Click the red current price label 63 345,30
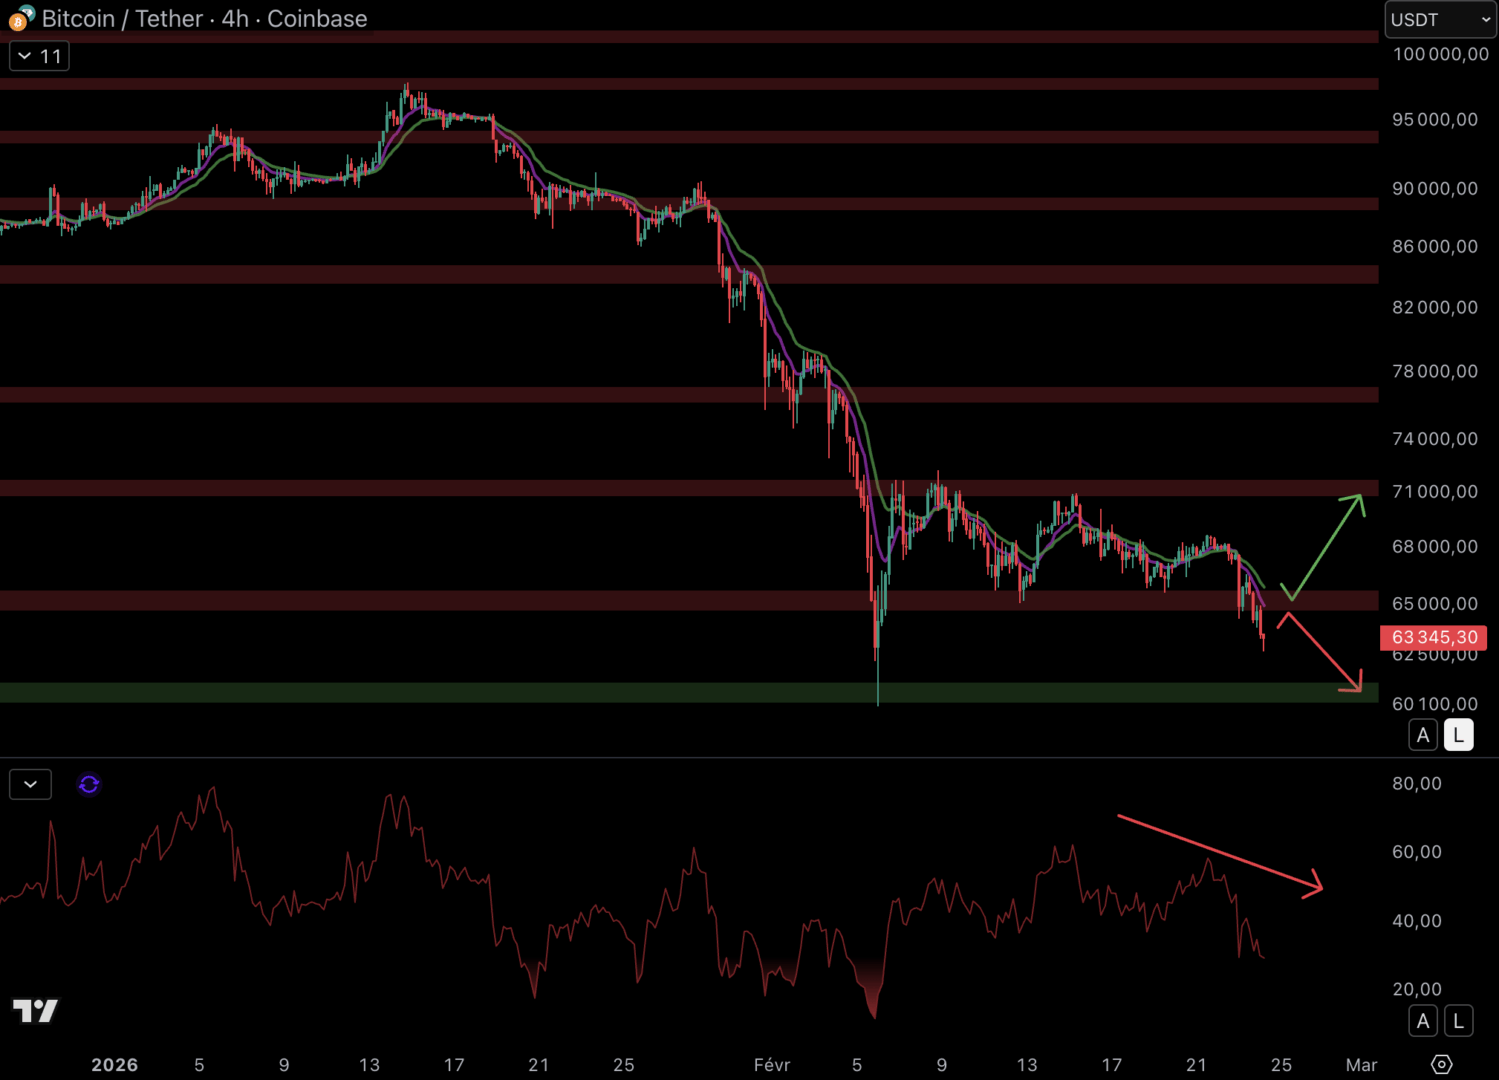 click(x=1433, y=637)
